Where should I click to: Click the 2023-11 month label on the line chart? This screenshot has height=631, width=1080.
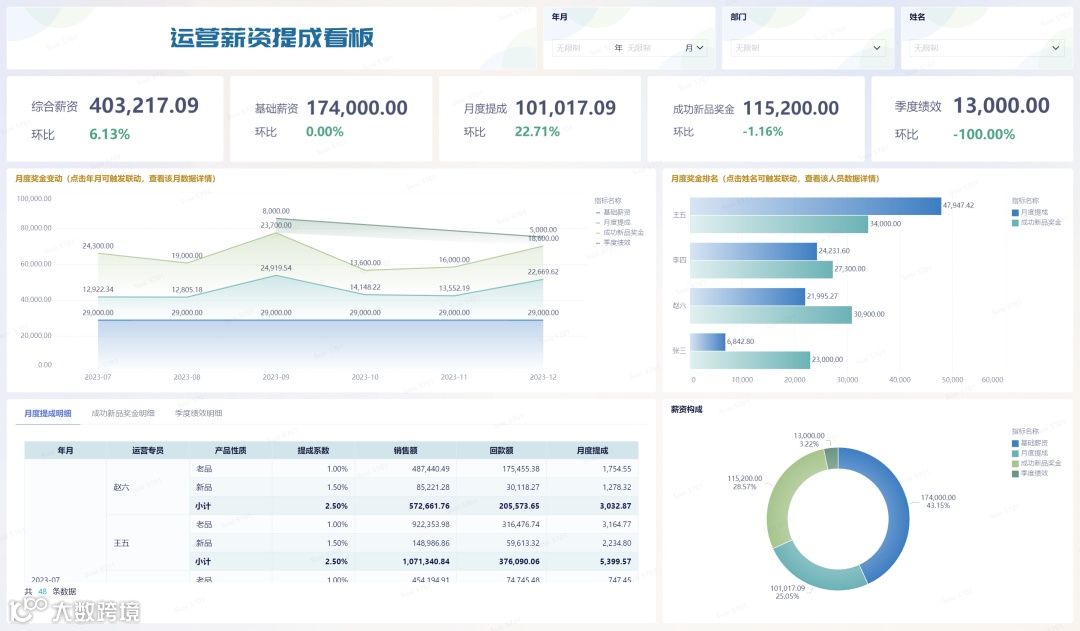(x=454, y=377)
